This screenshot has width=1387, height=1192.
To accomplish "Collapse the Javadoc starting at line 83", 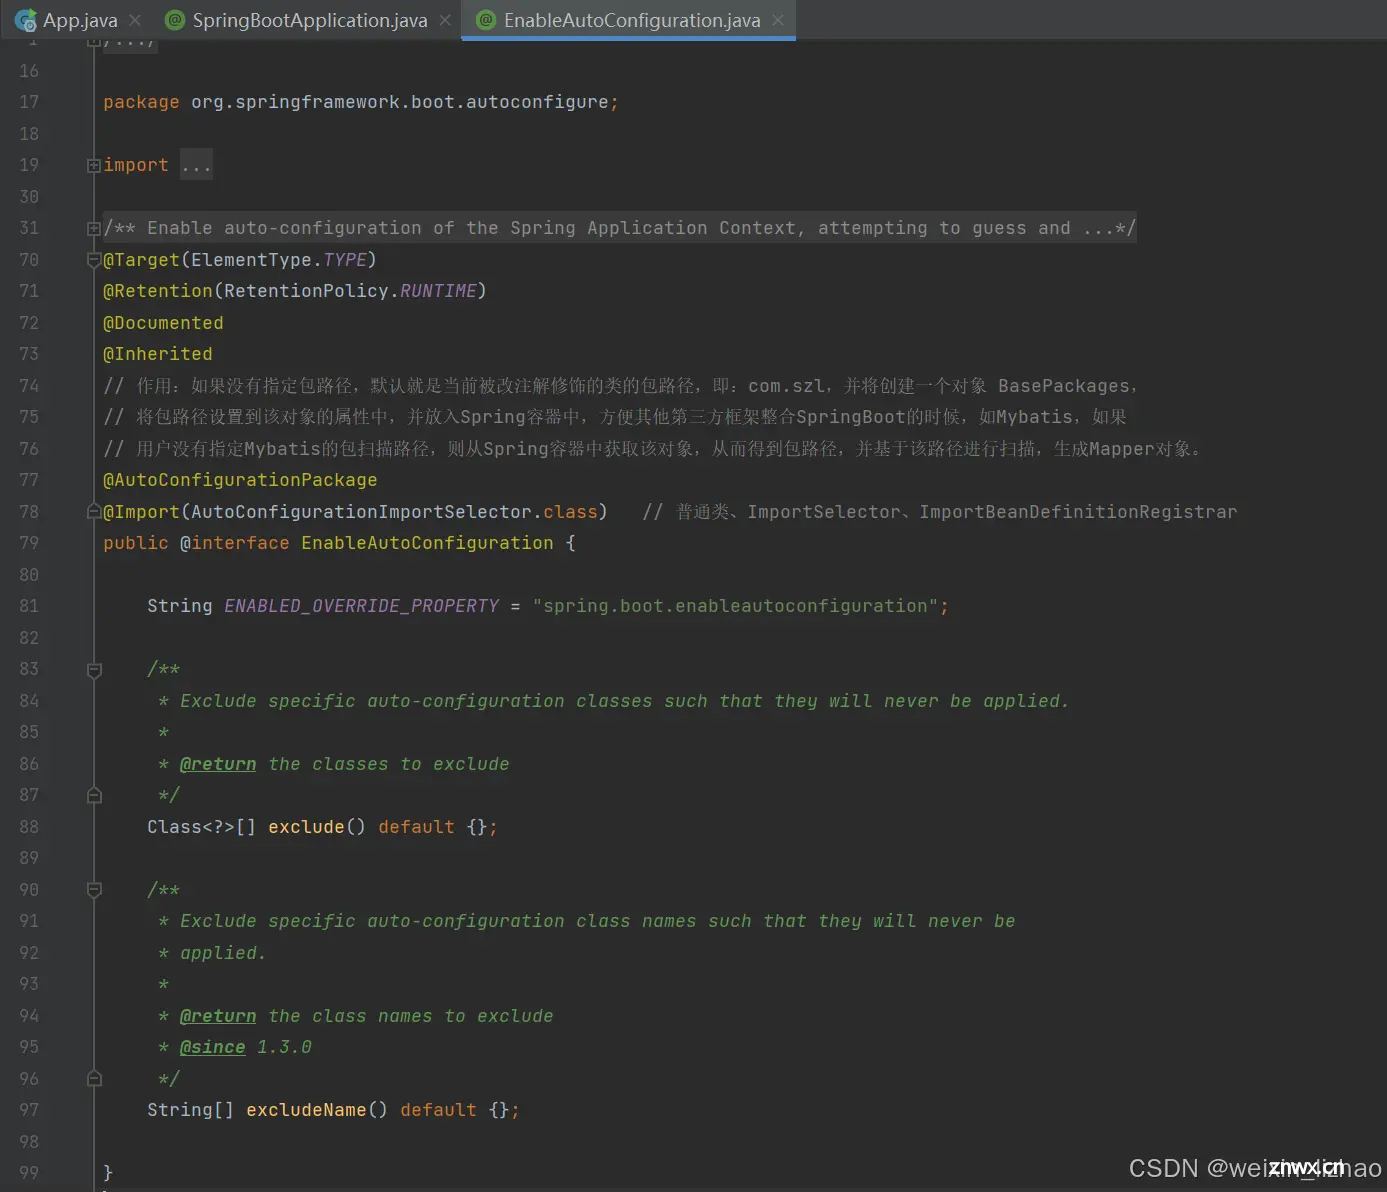I will pos(94,670).
